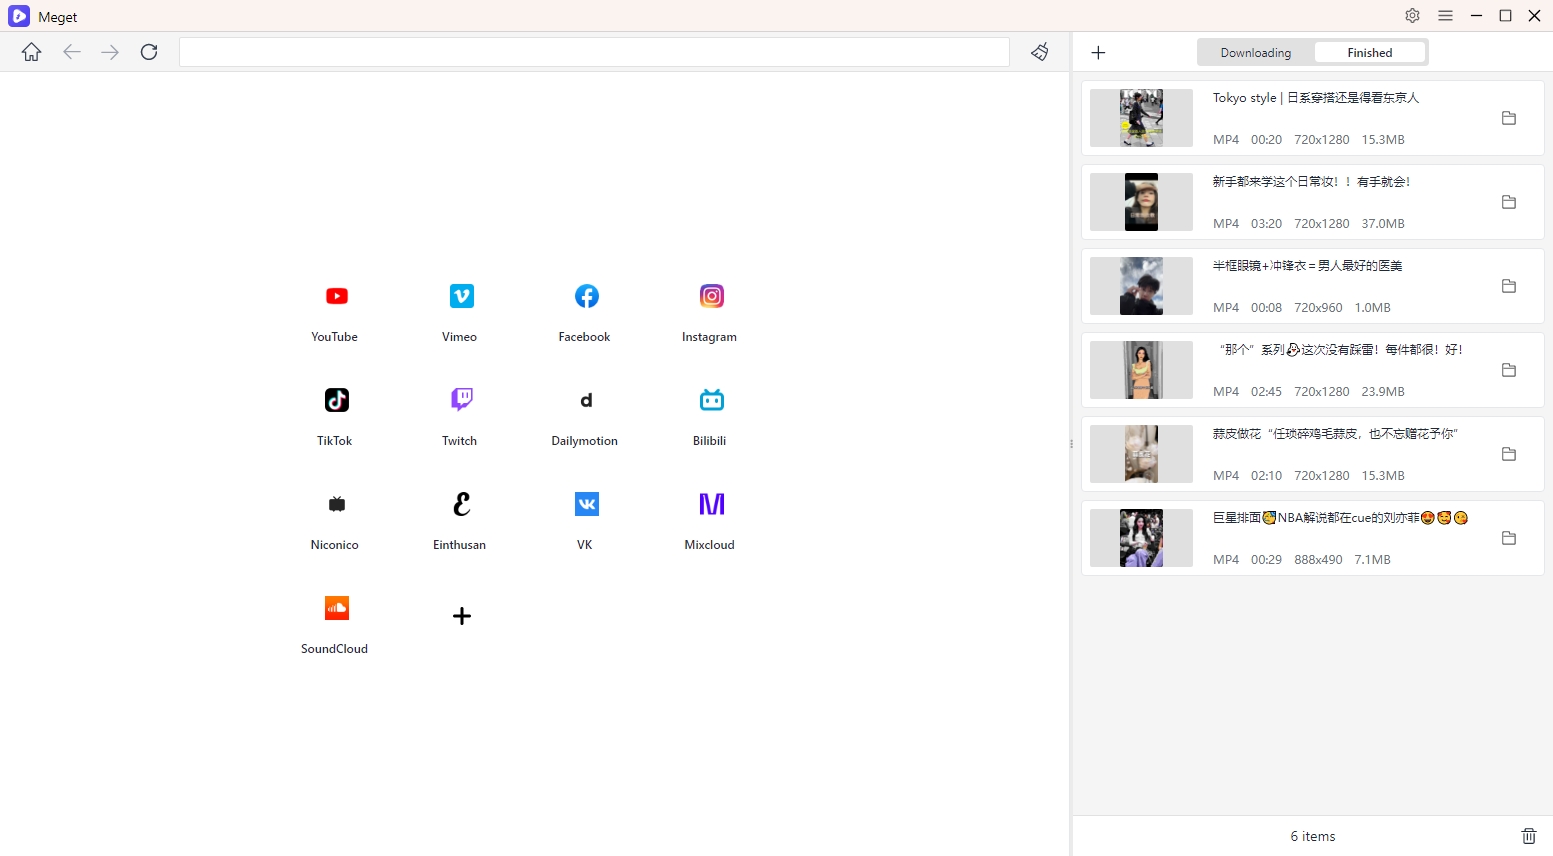Click the panel splitter handle
Viewport: 1553px width, 856px height.
pyautogui.click(x=1071, y=443)
